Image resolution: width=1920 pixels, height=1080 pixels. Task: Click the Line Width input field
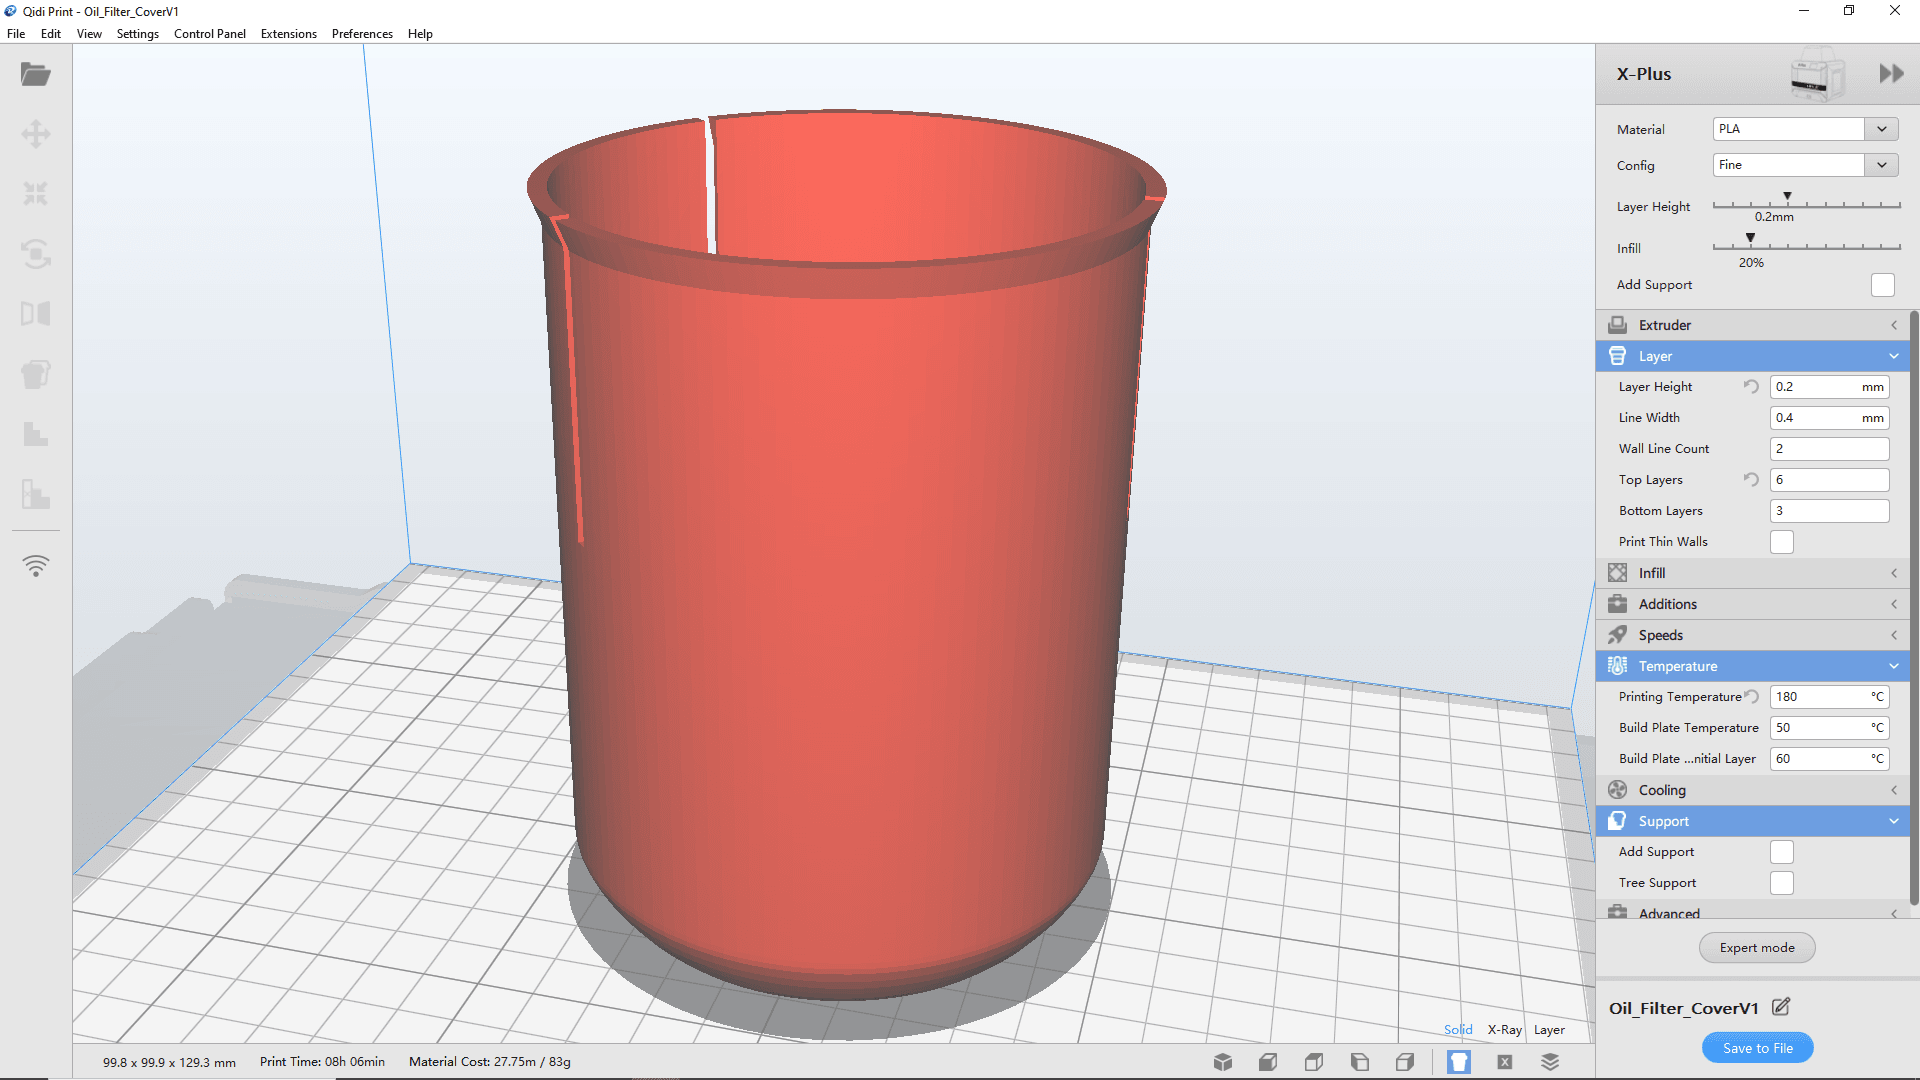[1829, 418]
